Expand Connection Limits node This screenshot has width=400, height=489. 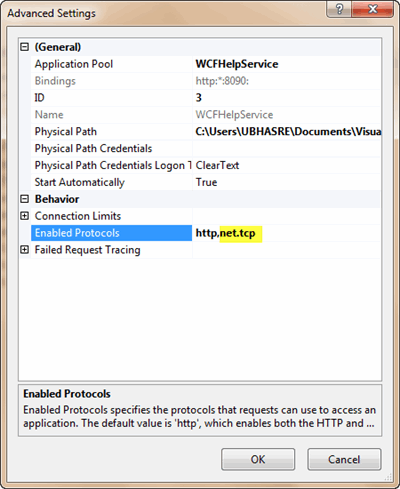pos(24,216)
